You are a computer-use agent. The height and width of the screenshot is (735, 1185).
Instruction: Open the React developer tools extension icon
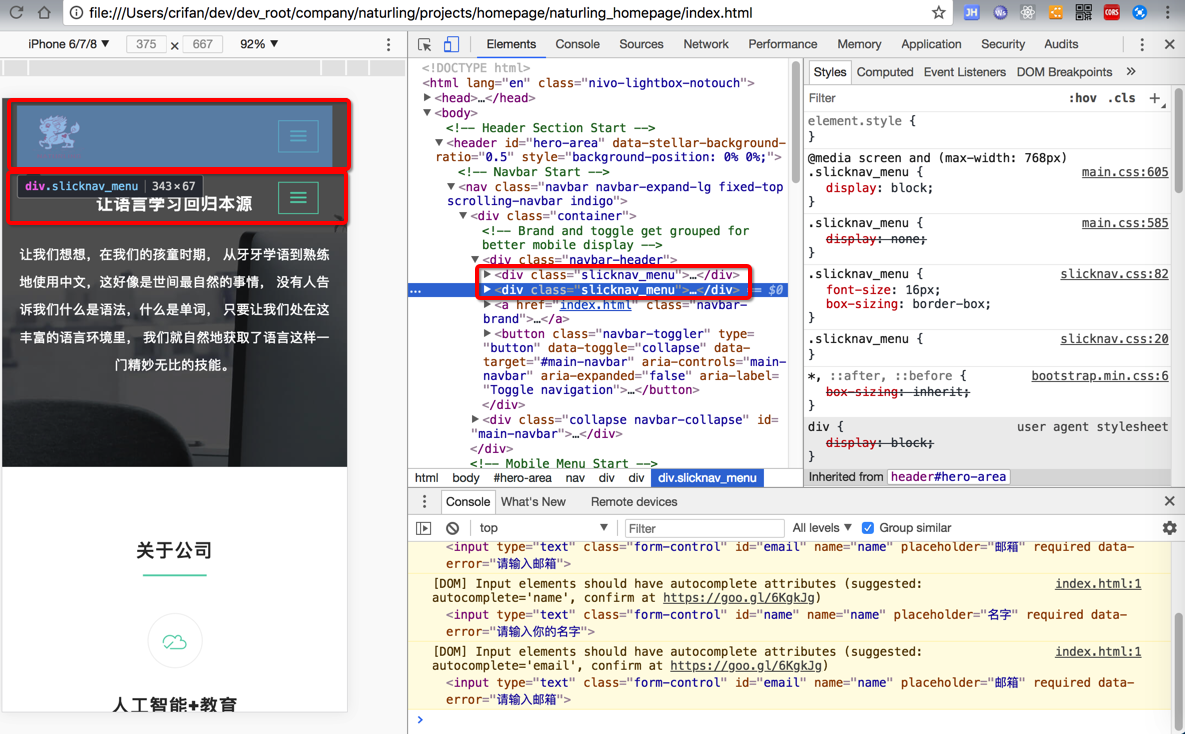click(1028, 12)
